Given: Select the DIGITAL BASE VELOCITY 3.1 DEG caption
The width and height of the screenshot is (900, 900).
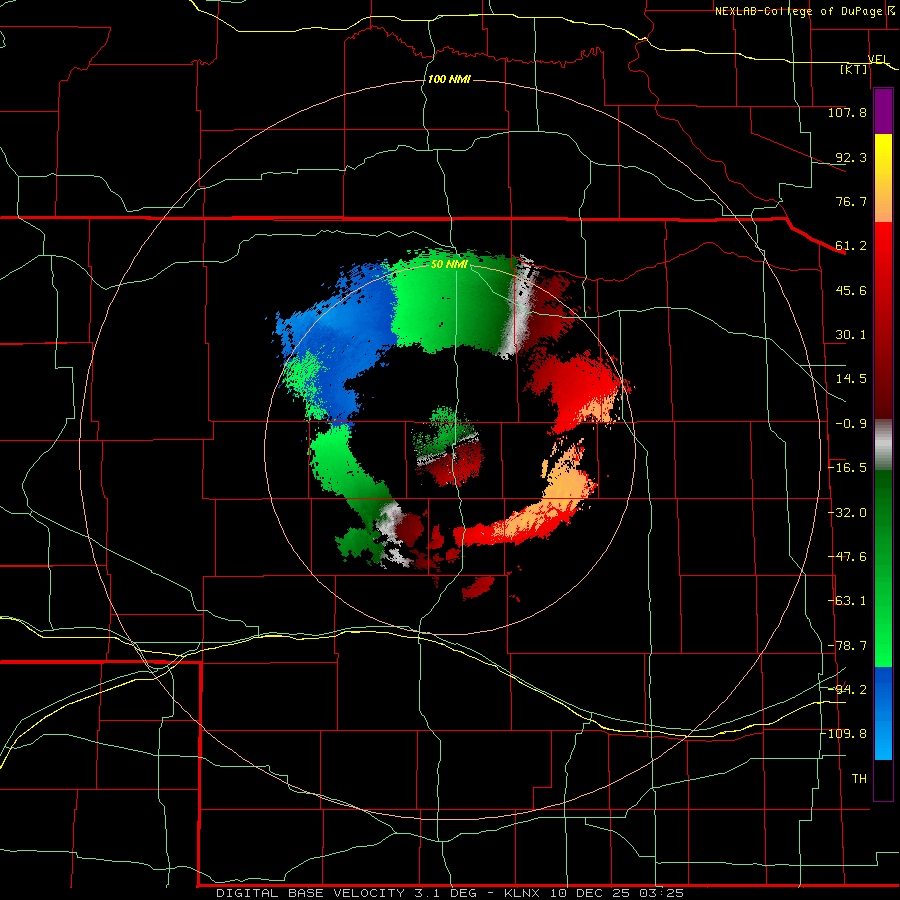Looking at the screenshot, I should pyautogui.click(x=346, y=893).
